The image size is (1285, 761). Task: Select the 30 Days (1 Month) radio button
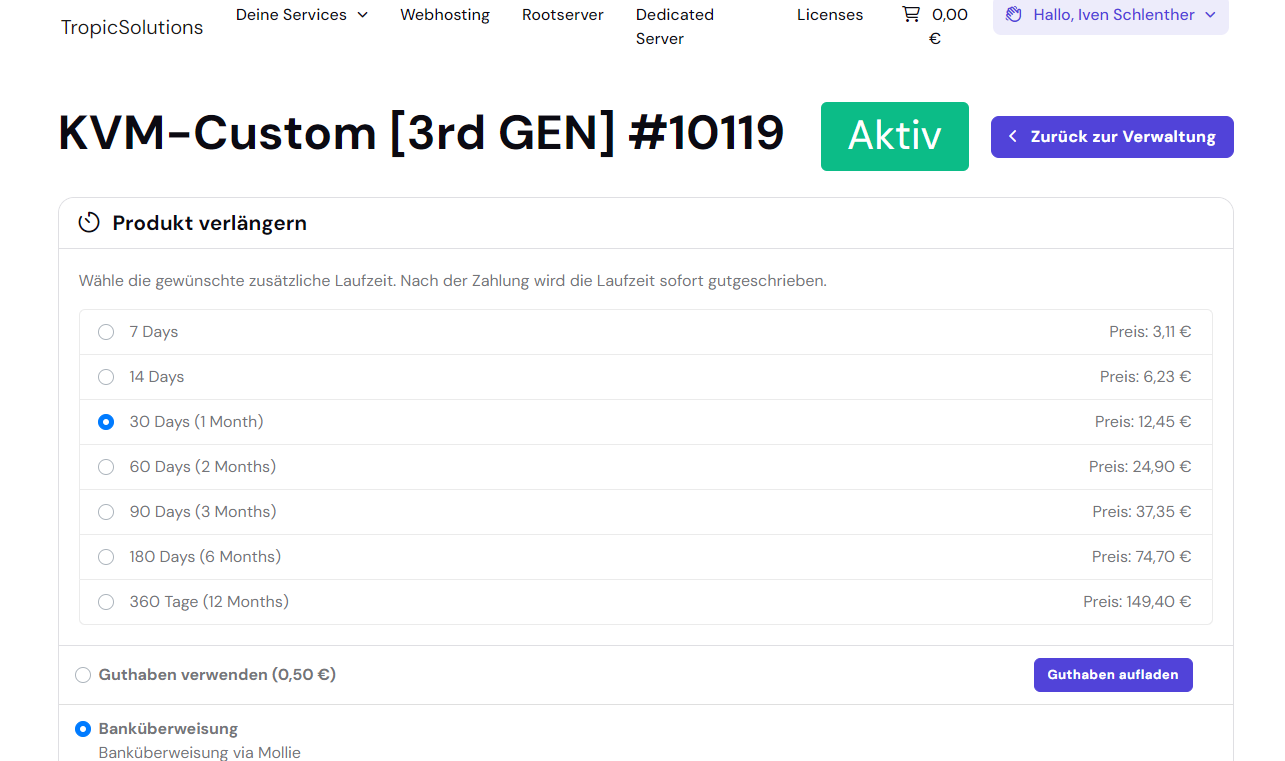point(106,422)
